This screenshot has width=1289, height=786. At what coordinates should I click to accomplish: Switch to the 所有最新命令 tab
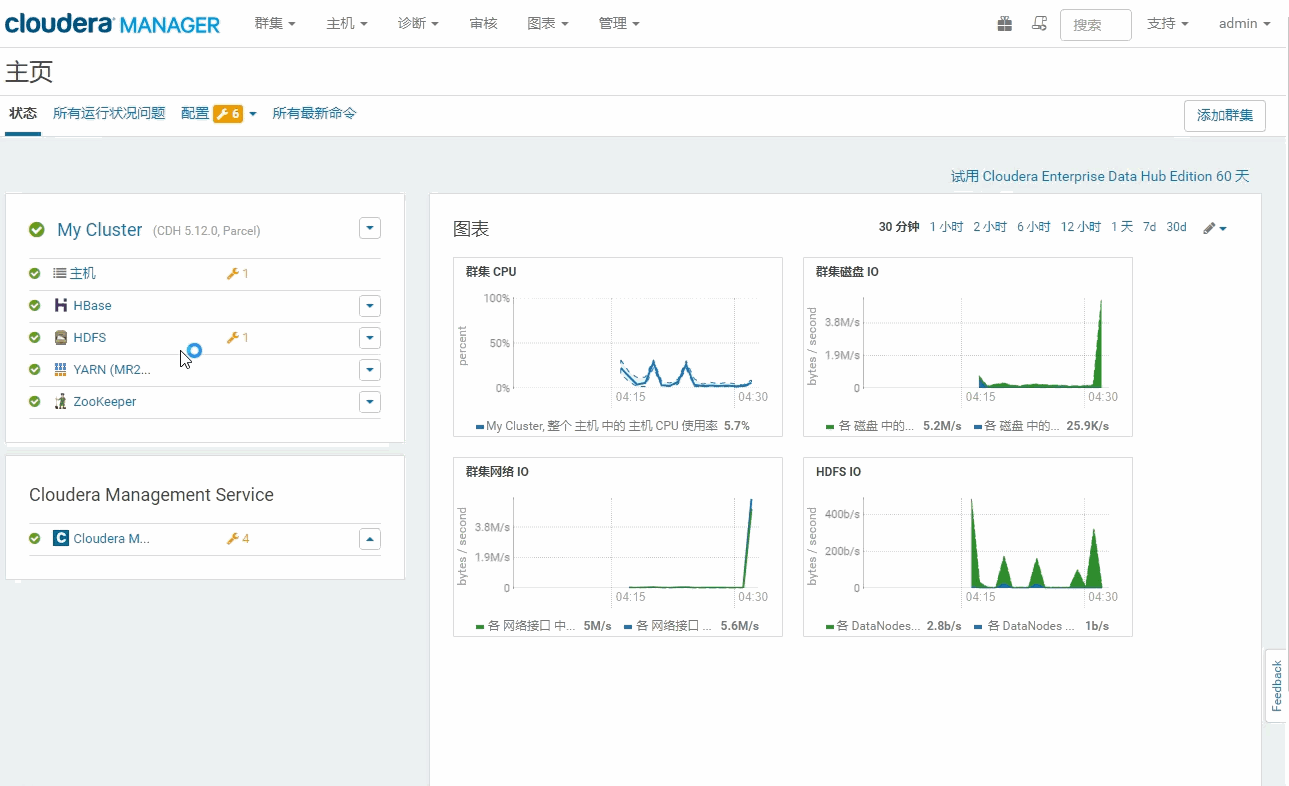point(314,114)
